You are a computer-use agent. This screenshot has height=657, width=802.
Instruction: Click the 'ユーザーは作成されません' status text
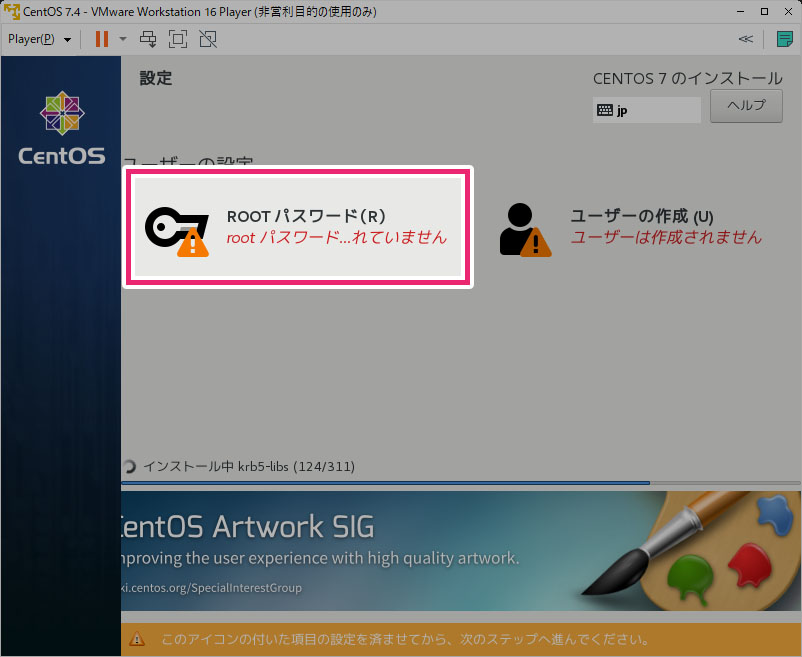tap(666, 237)
